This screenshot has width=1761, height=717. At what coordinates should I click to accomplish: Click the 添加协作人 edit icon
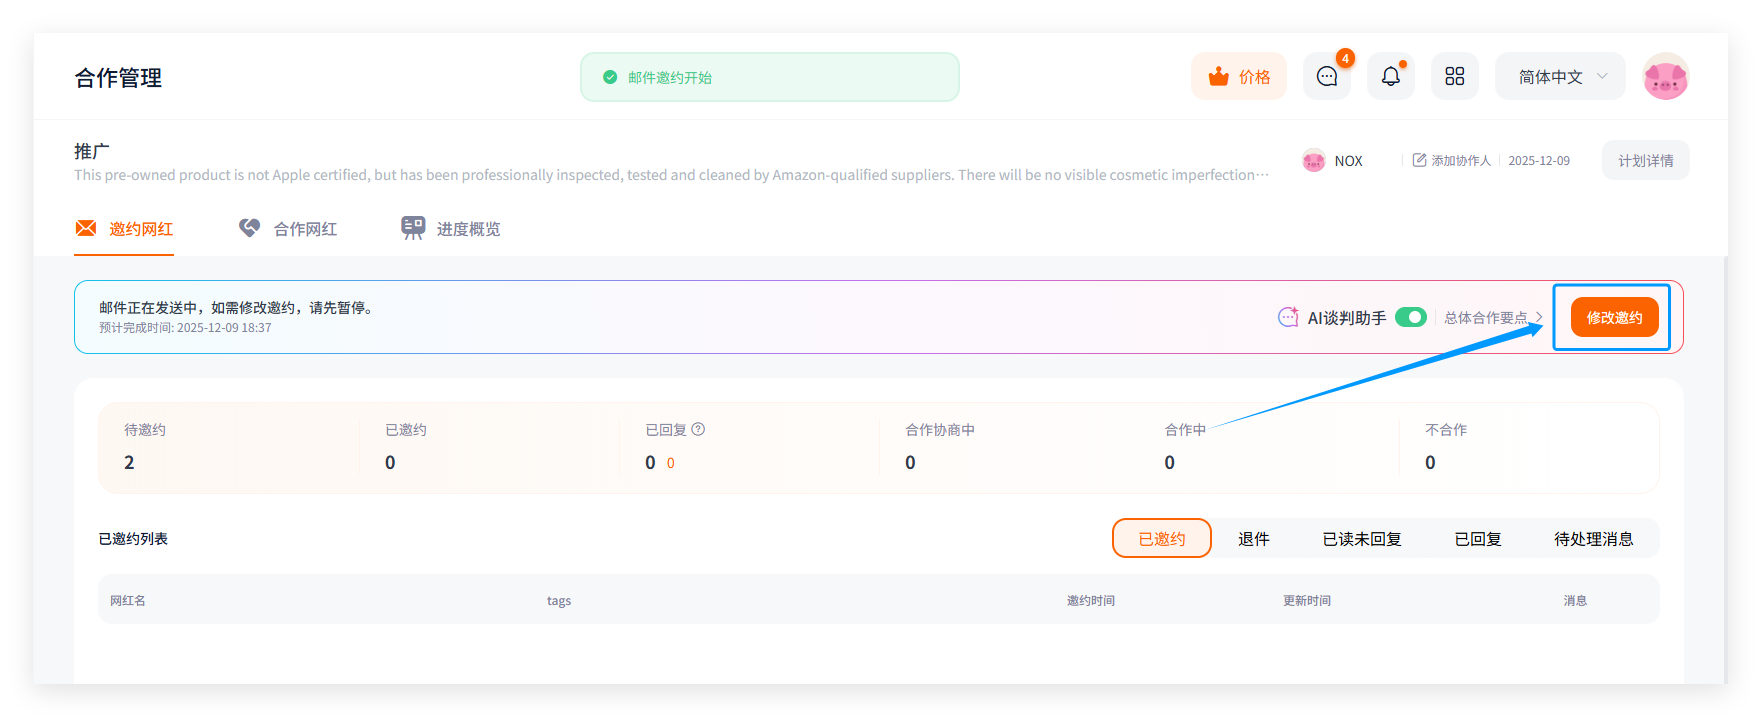tap(1419, 160)
